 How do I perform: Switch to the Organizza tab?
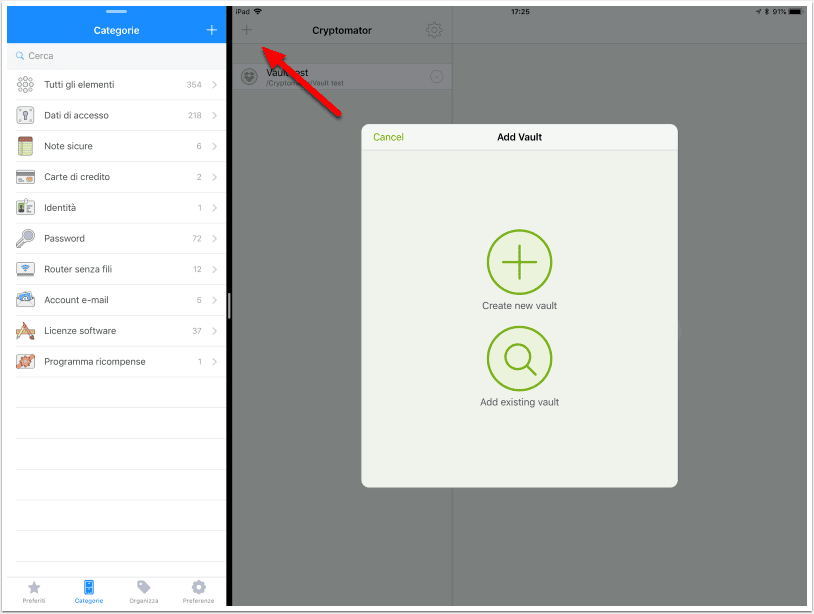pos(144,592)
